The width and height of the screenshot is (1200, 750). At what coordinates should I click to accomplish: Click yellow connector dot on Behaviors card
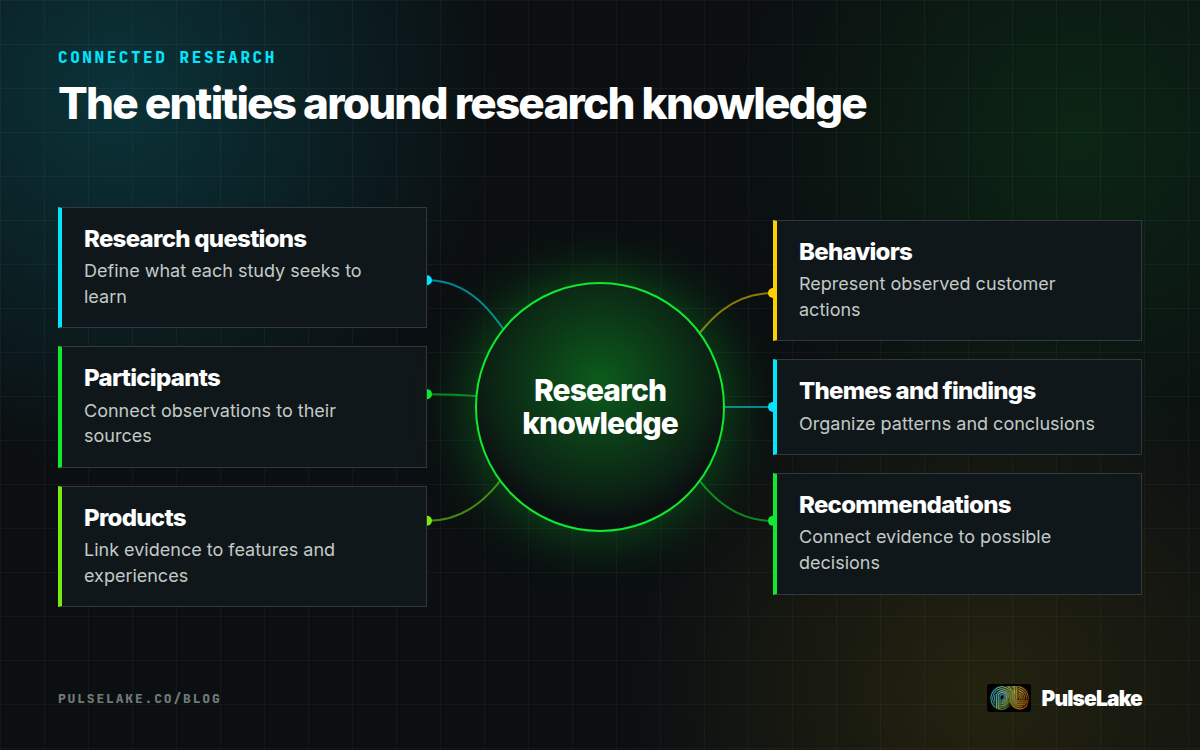[x=772, y=293]
